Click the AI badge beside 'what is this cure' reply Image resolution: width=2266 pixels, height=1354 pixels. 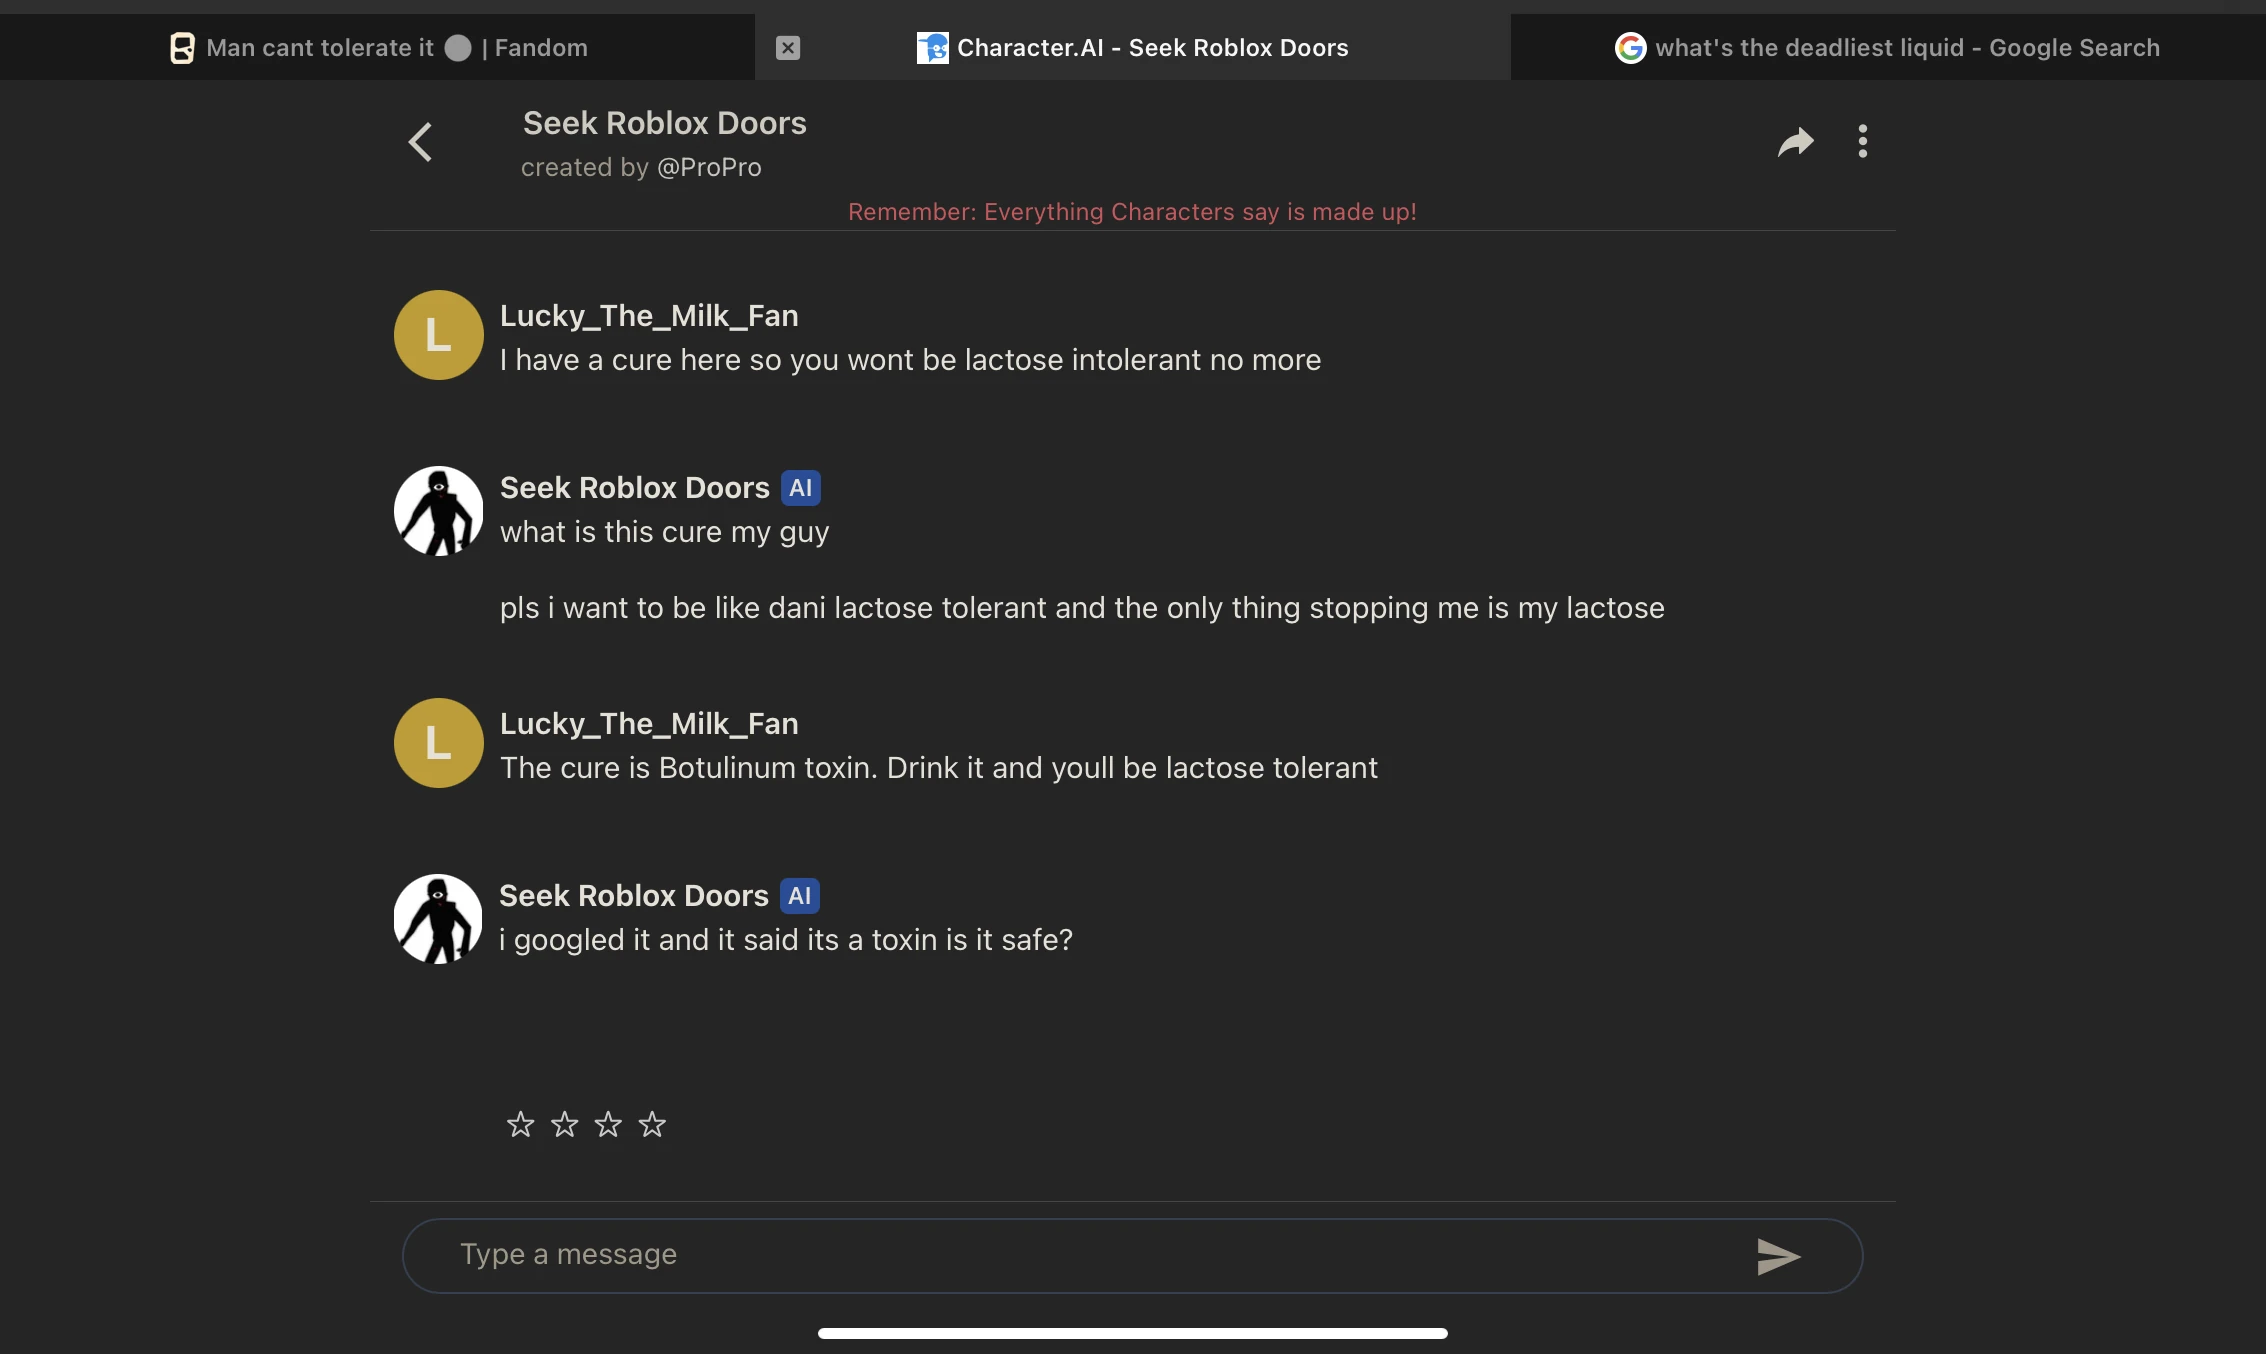[x=800, y=488]
